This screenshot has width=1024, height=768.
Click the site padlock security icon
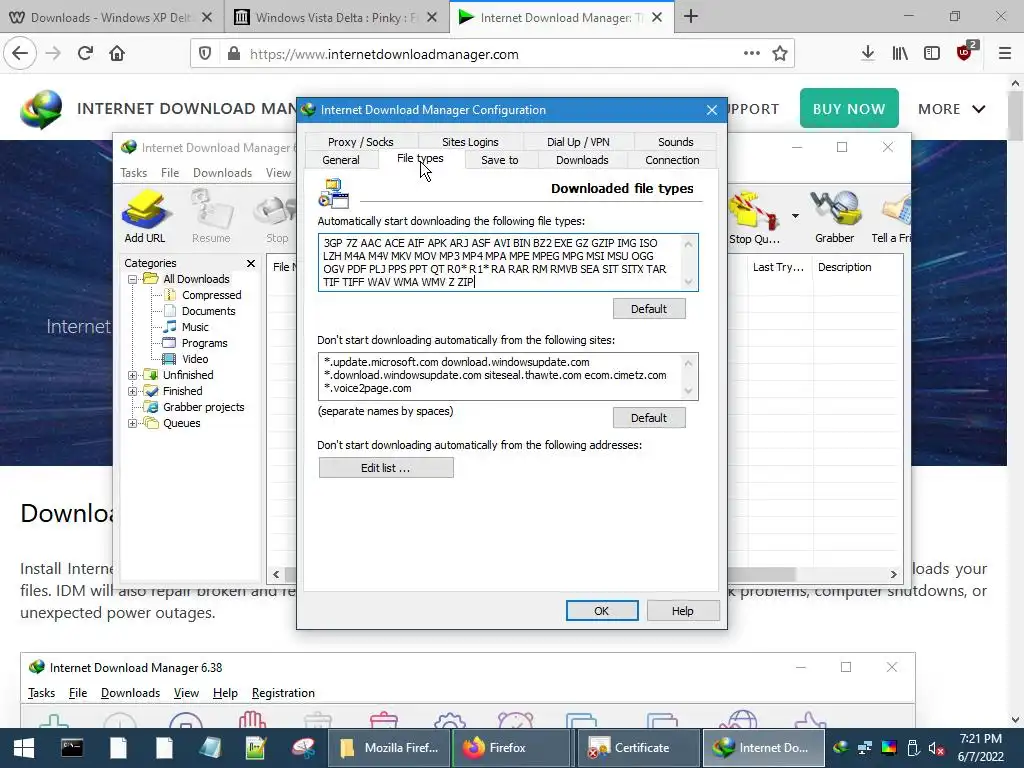click(233, 54)
